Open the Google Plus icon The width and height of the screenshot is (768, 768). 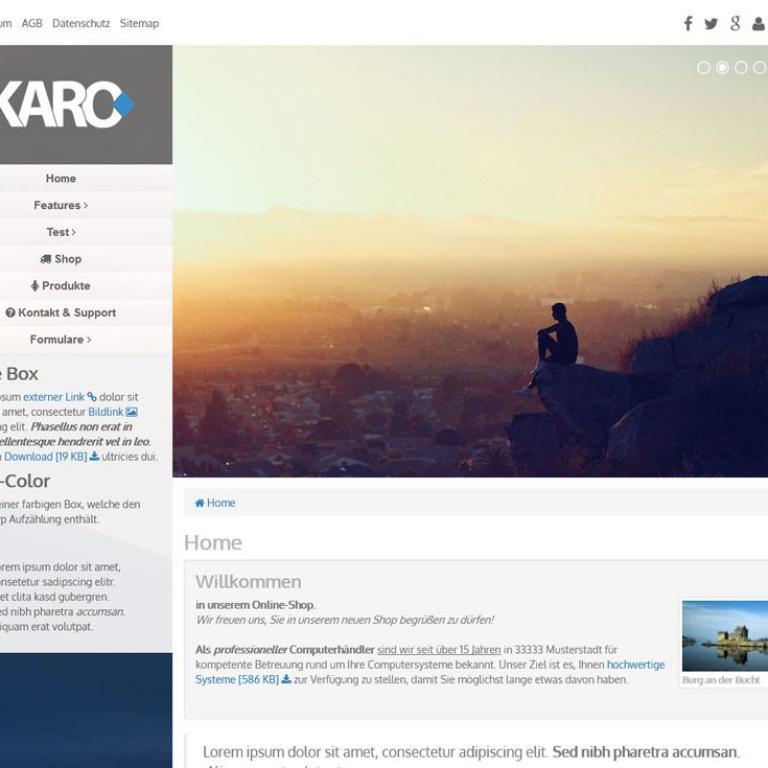pyautogui.click(x=735, y=24)
